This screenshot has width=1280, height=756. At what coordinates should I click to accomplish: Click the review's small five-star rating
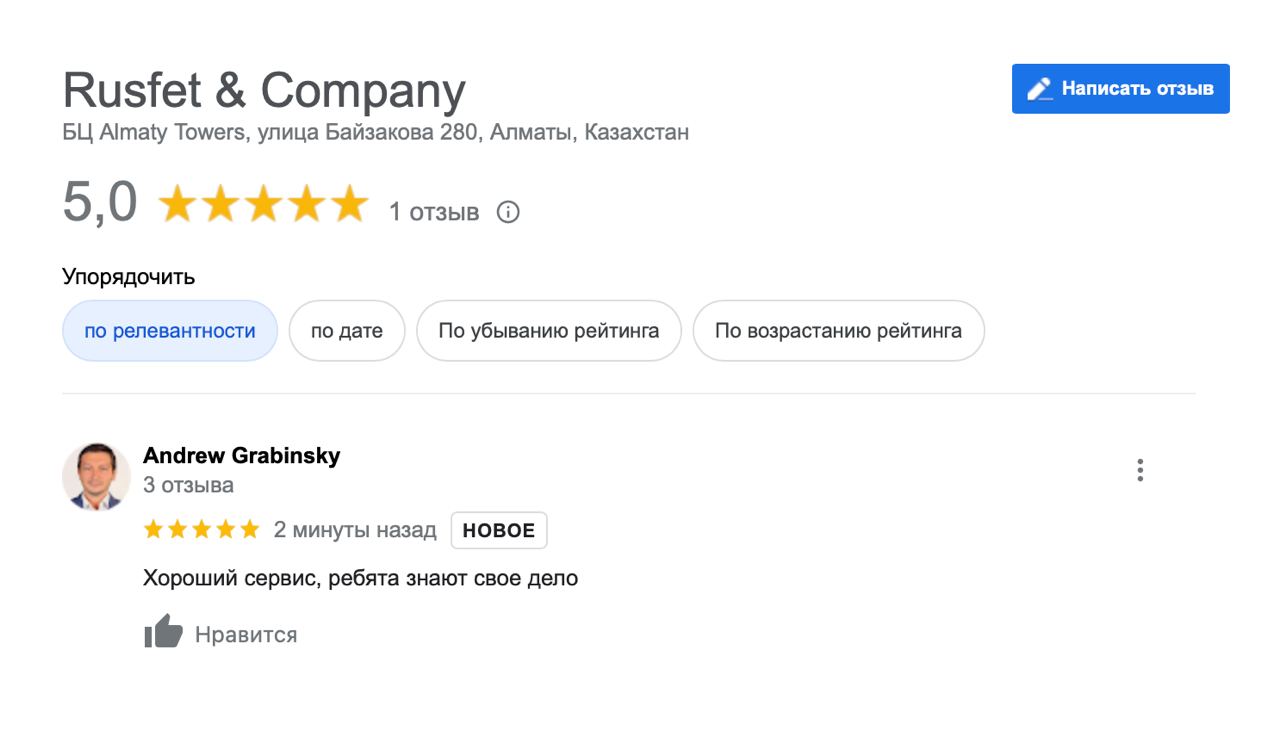tap(201, 530)
